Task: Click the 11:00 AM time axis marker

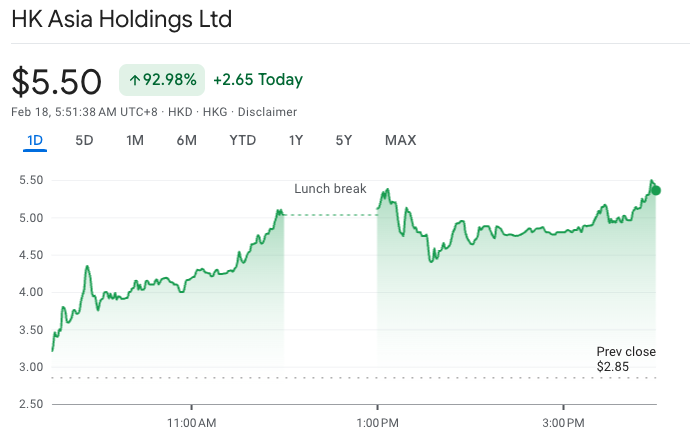Action: pos(192,423)
